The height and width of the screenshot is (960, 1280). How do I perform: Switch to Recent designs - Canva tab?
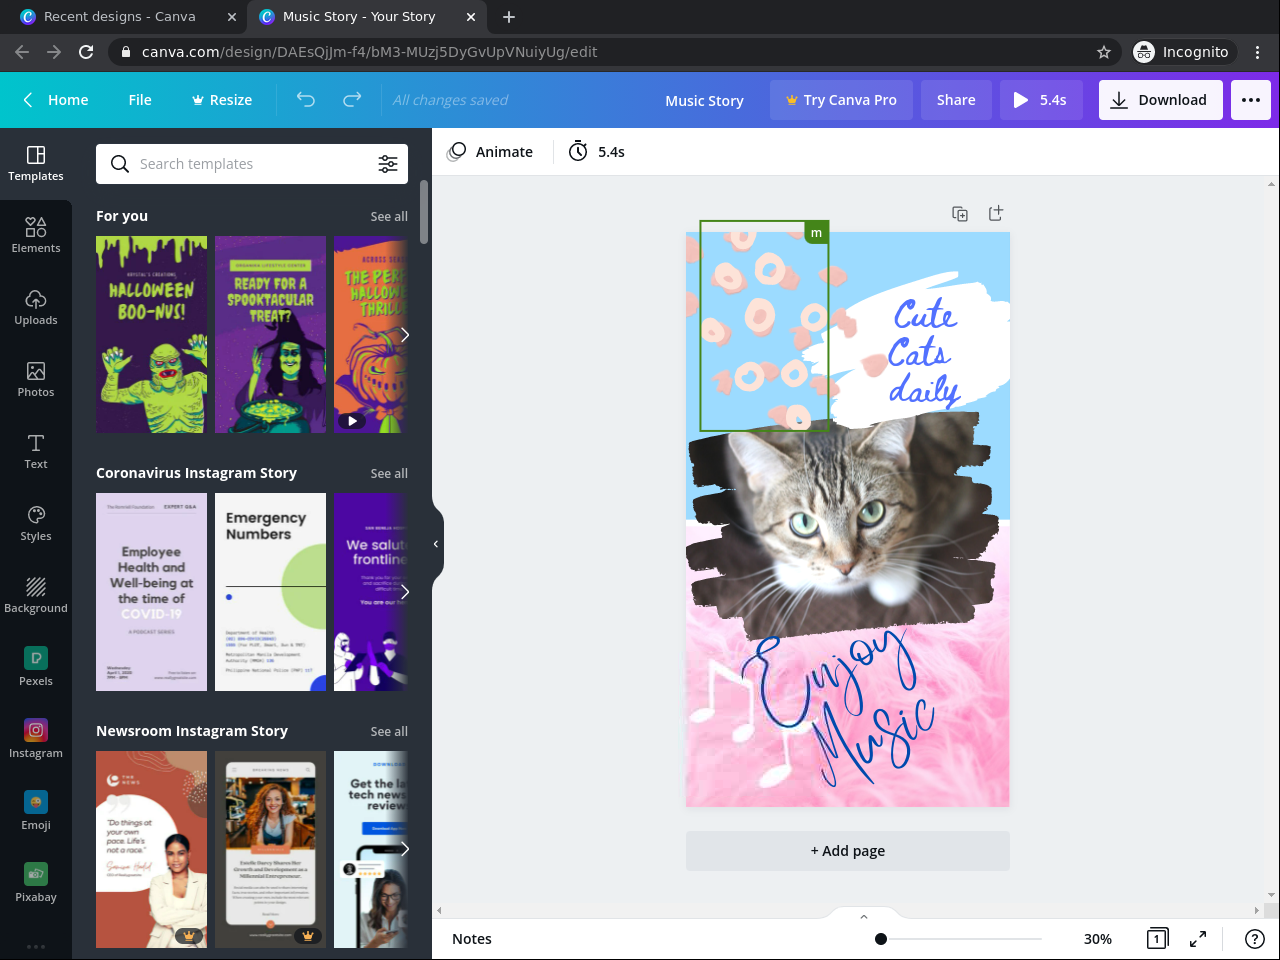119,17
